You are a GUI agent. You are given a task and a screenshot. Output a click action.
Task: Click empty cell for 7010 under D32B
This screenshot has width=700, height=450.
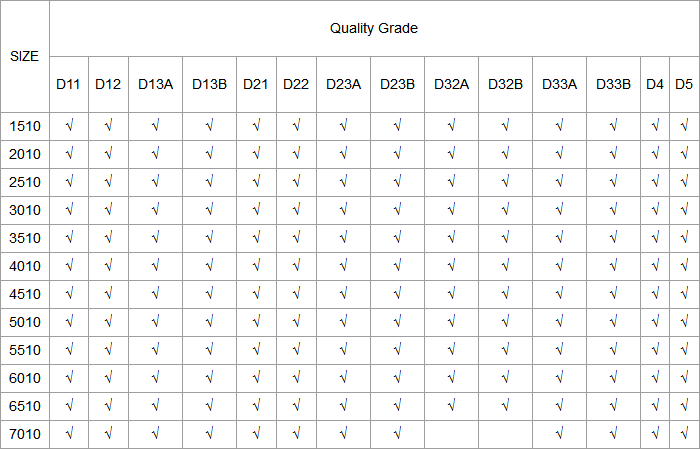505,434
